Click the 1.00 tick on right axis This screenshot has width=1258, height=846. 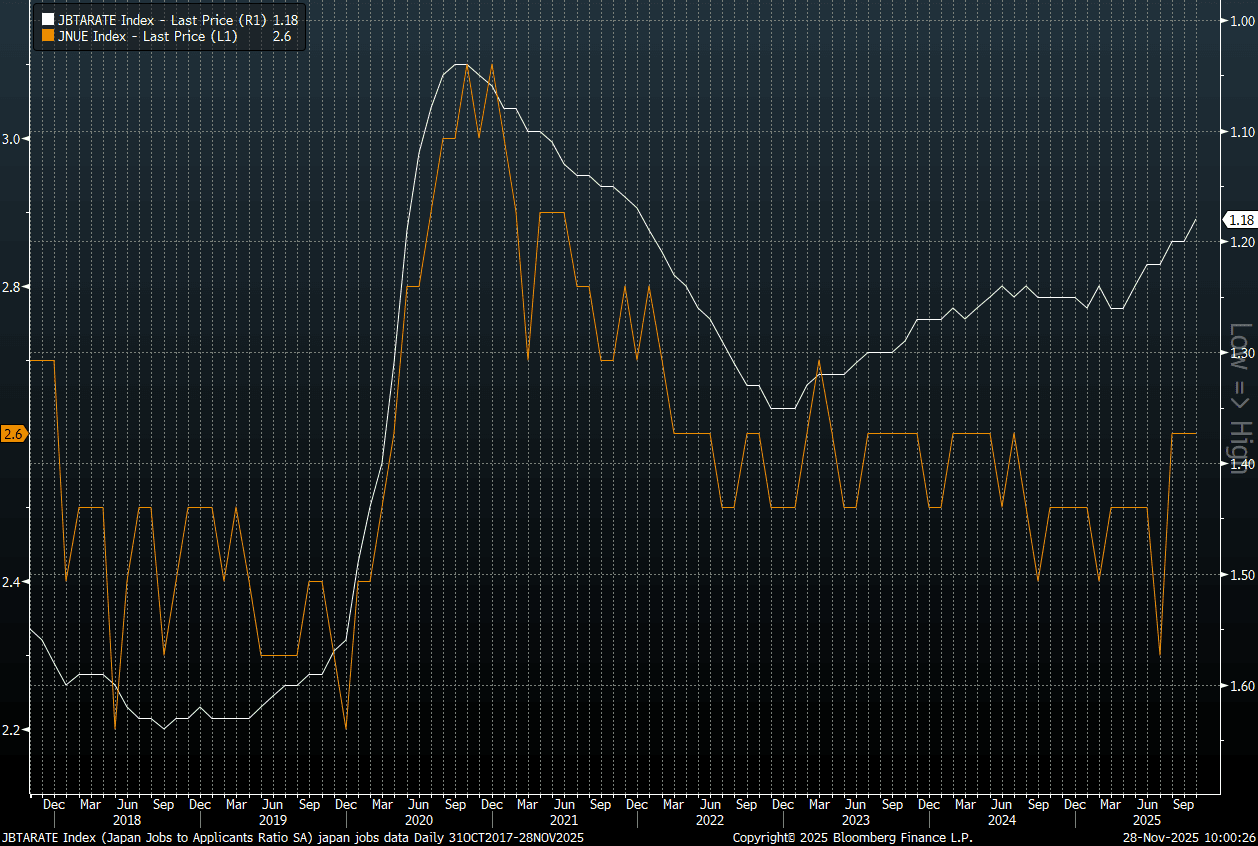click(x=1243, y=21)
